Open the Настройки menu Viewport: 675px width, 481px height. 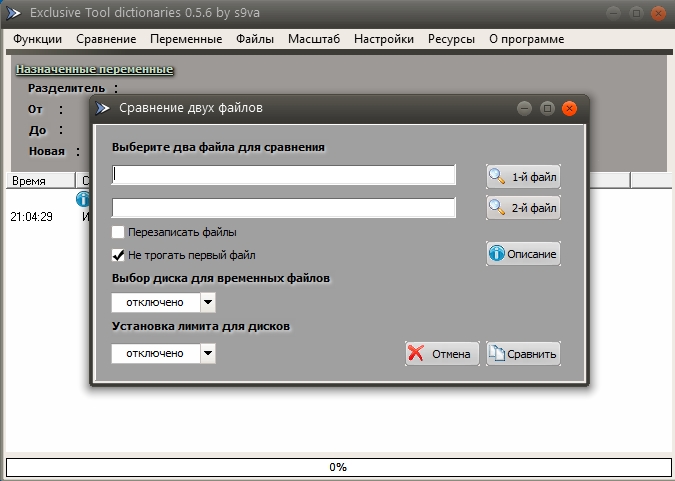point(384,39)
